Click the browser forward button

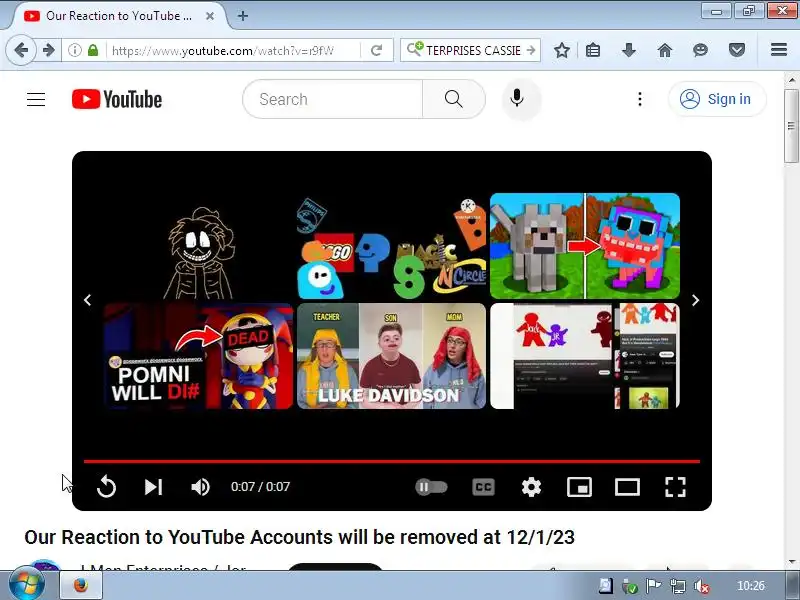[x=48, y=50]
